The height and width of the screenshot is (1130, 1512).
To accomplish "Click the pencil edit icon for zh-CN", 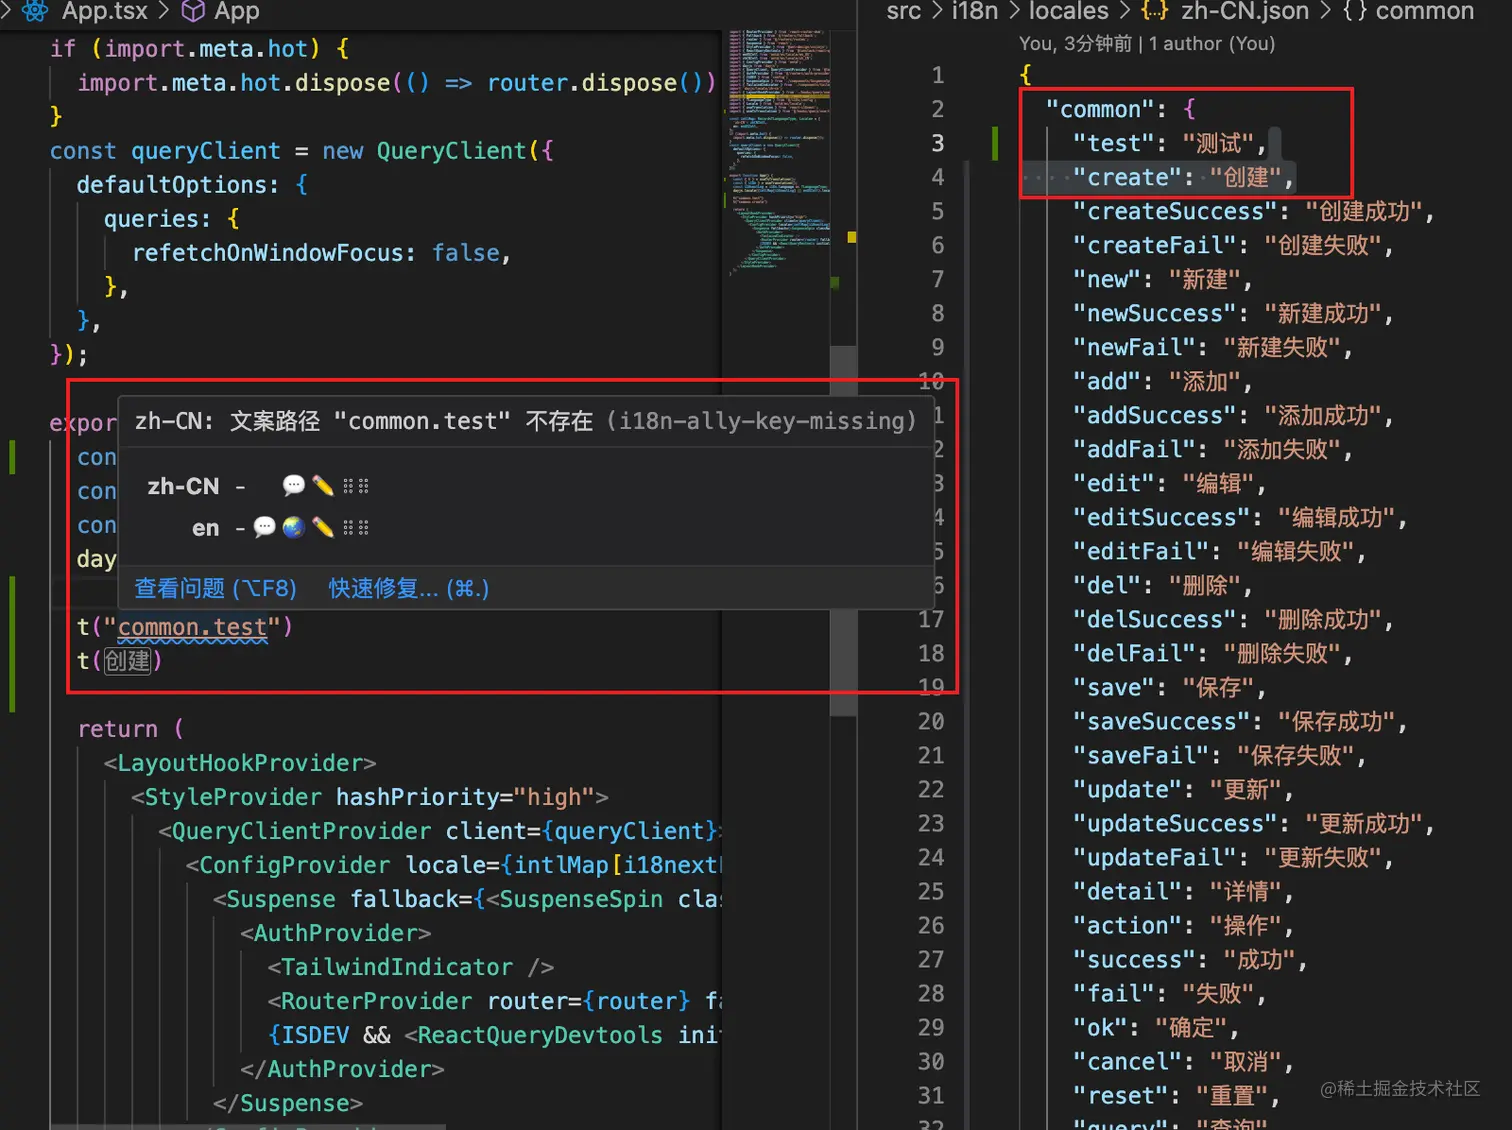I will click(323, 486).
